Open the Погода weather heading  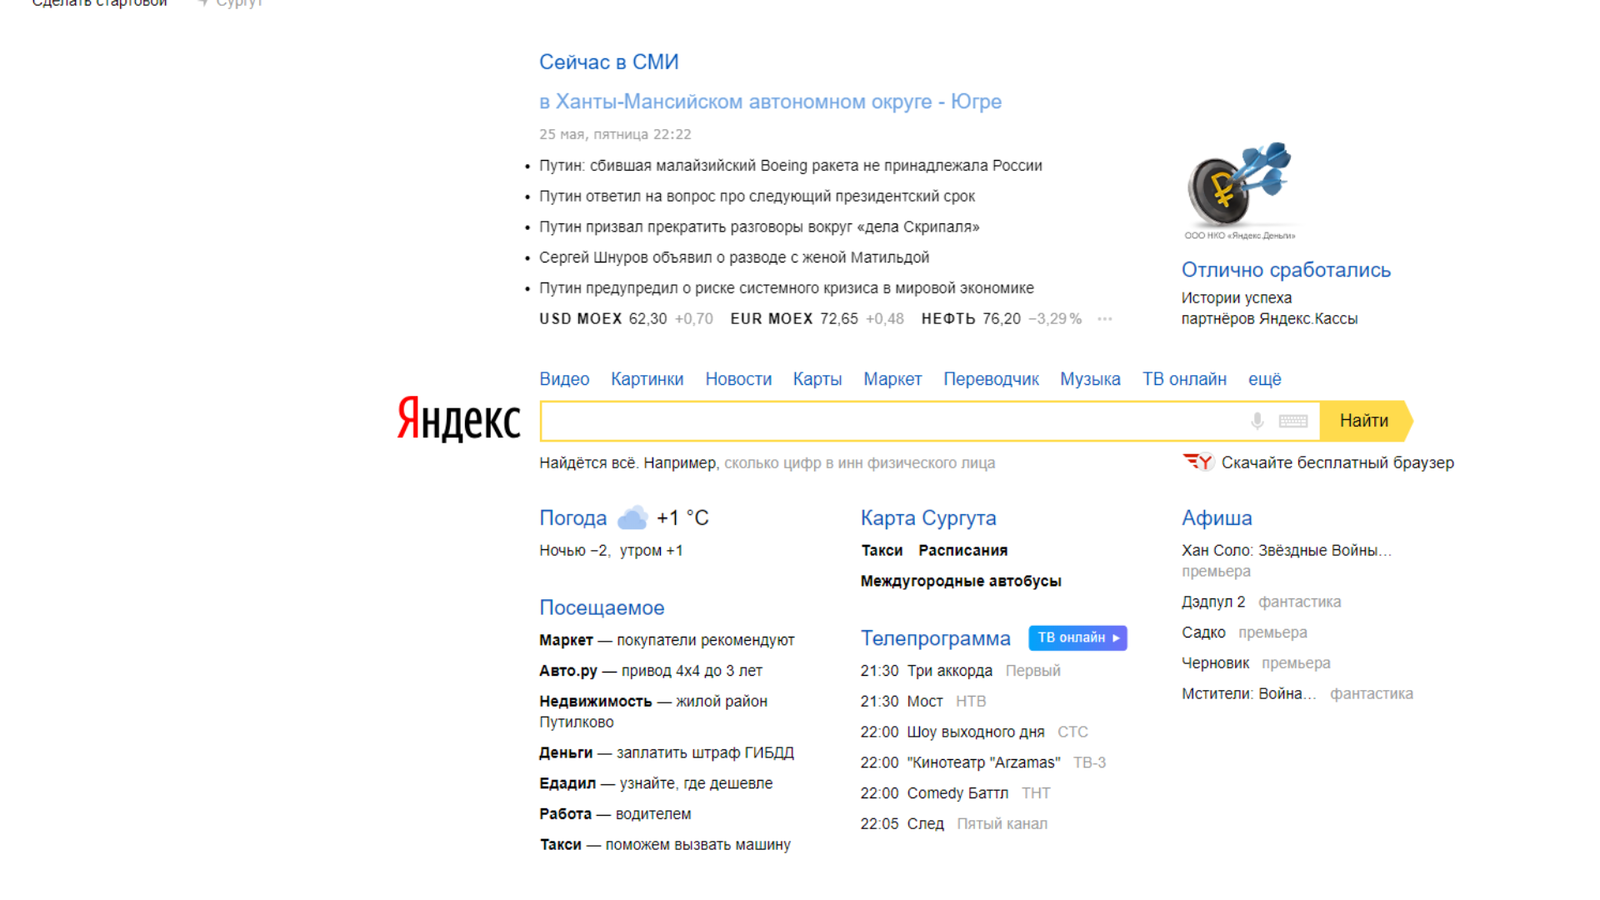point(573,518)
